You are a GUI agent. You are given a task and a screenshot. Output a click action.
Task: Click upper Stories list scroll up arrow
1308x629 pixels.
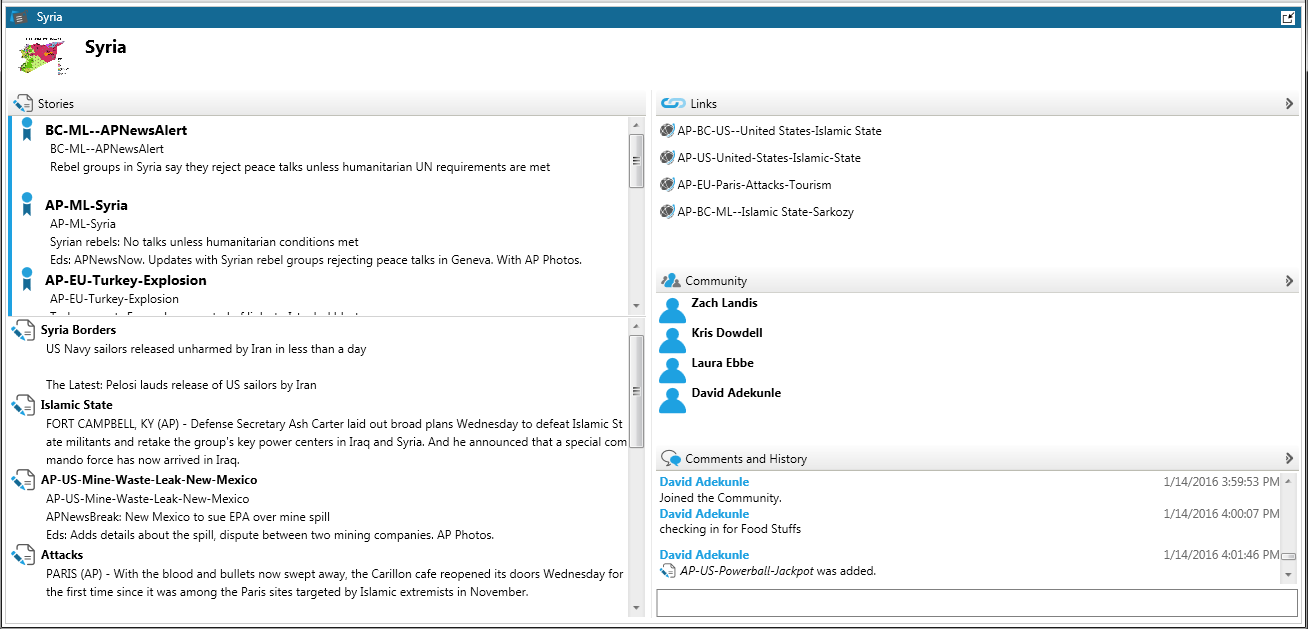(636, 125)
